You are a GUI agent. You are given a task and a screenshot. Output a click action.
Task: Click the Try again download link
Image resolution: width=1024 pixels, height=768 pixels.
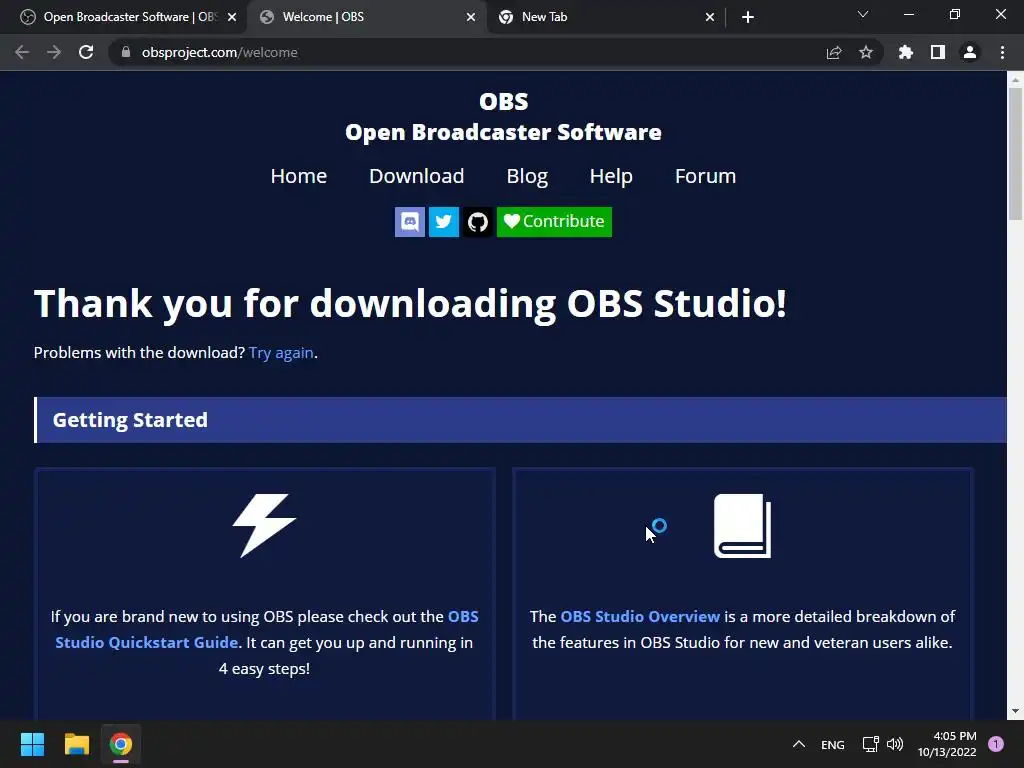[x=281, y=353]
